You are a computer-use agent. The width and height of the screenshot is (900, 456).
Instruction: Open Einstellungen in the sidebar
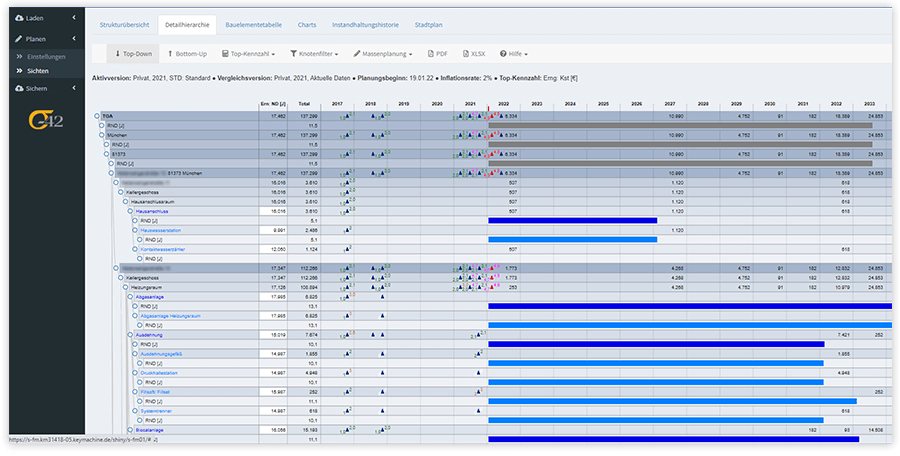click(x=47, y=57)
